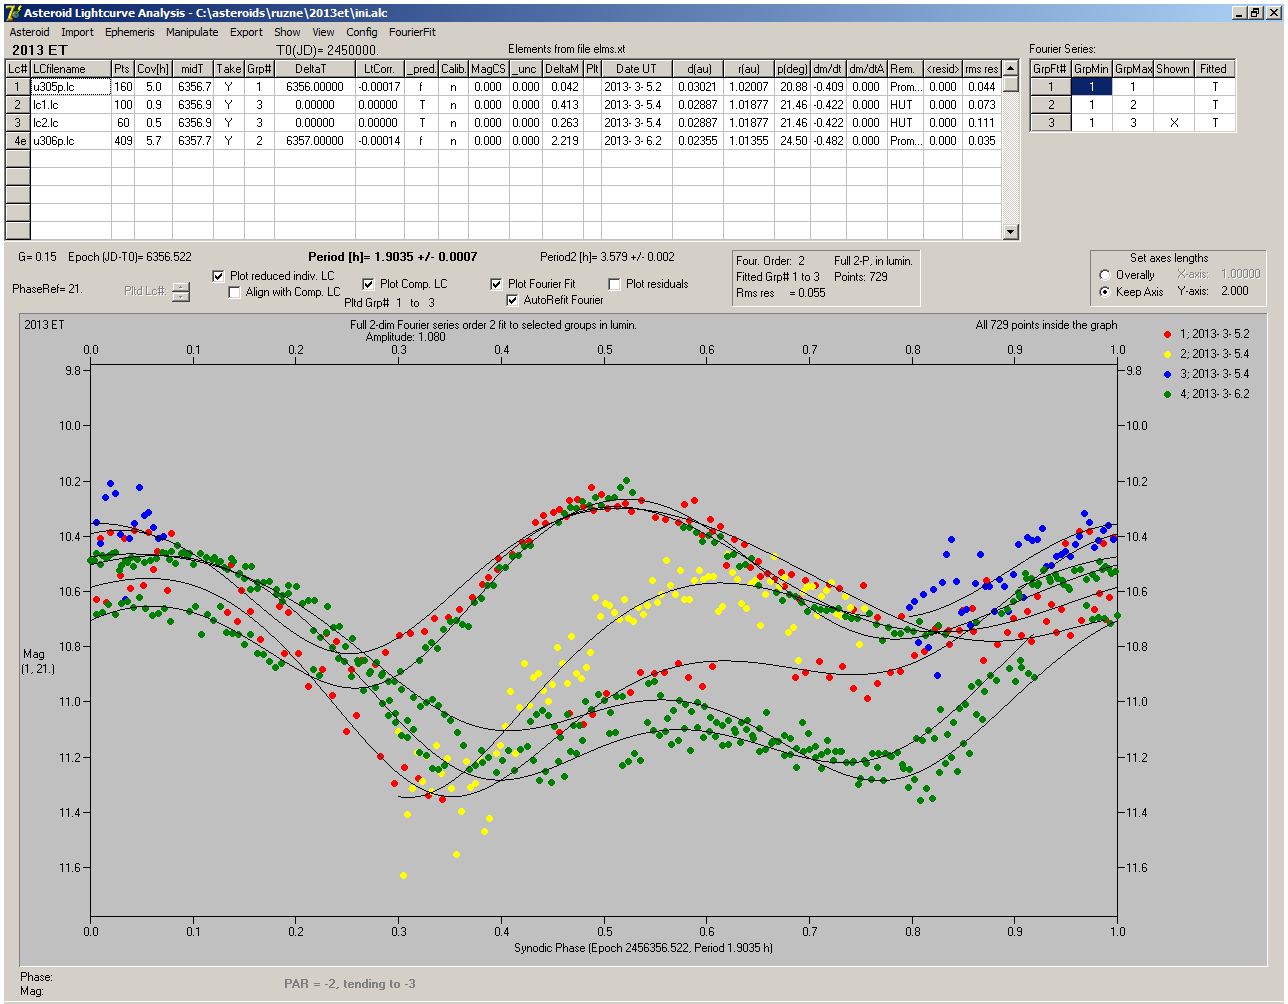Screen dimensions: 1288x1004
Task: Click the GrpMin cell in Fourier series row 1
Action: 1092,87
